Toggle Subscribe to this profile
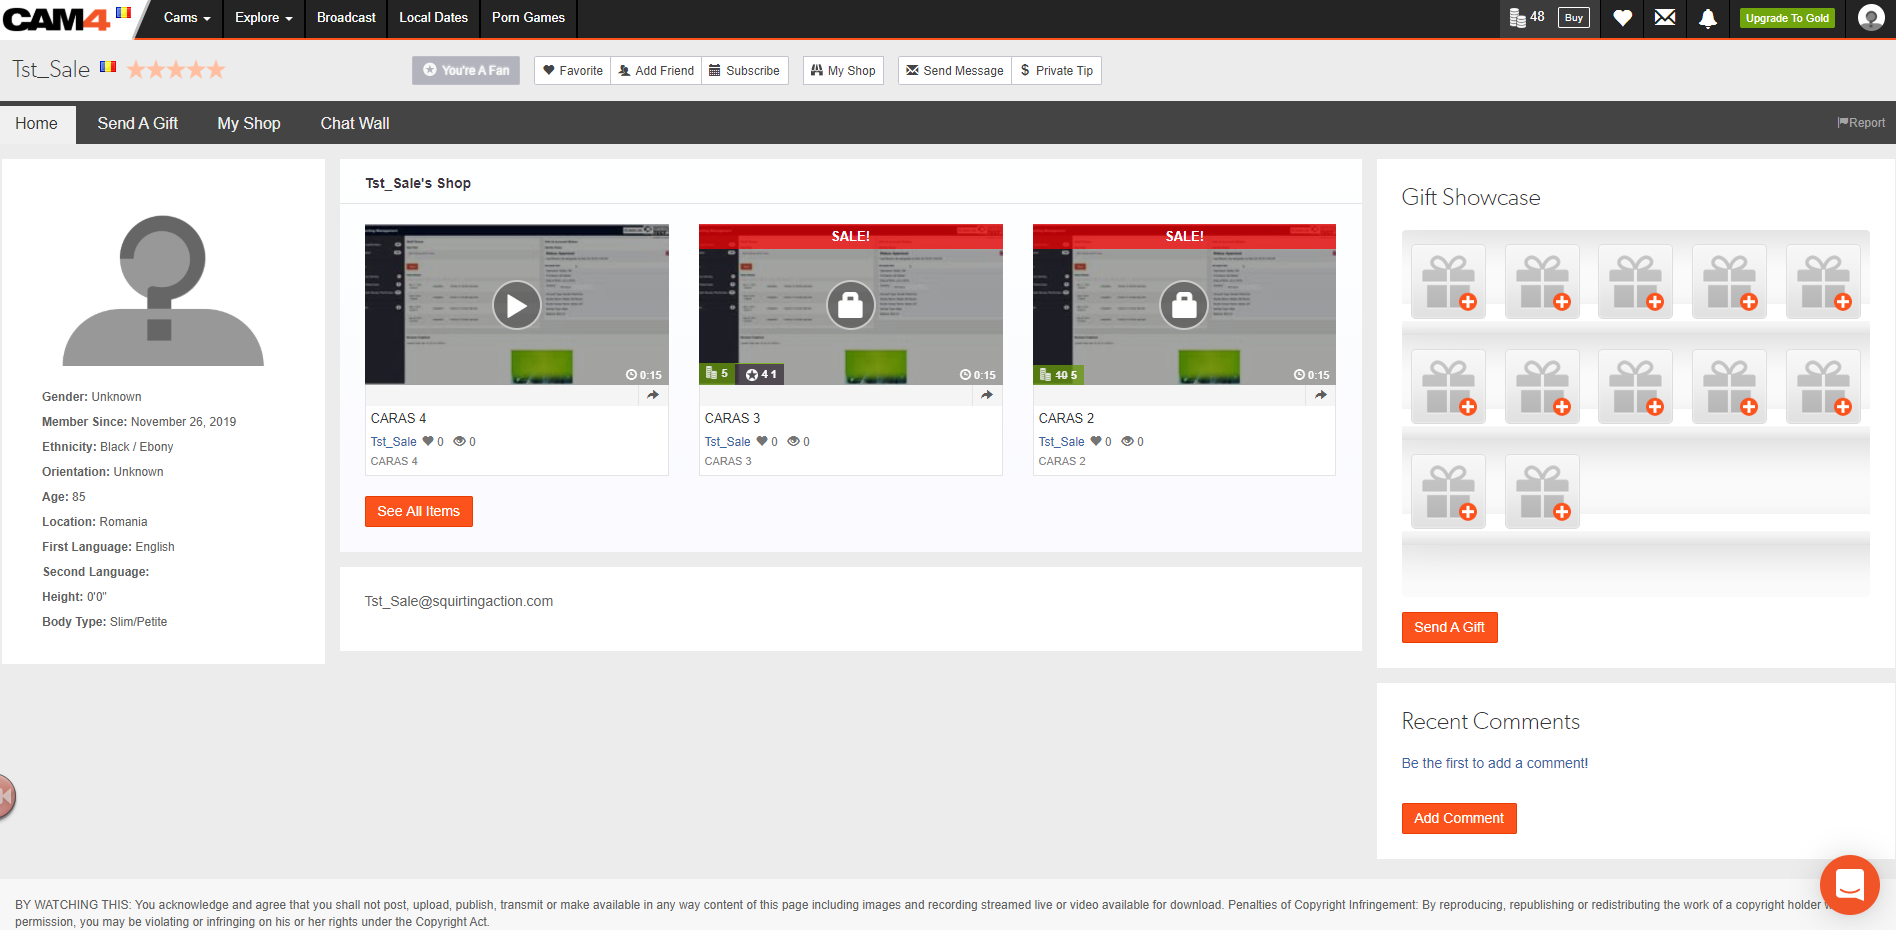Viewport: 1896px width, 930px height. 744,71
